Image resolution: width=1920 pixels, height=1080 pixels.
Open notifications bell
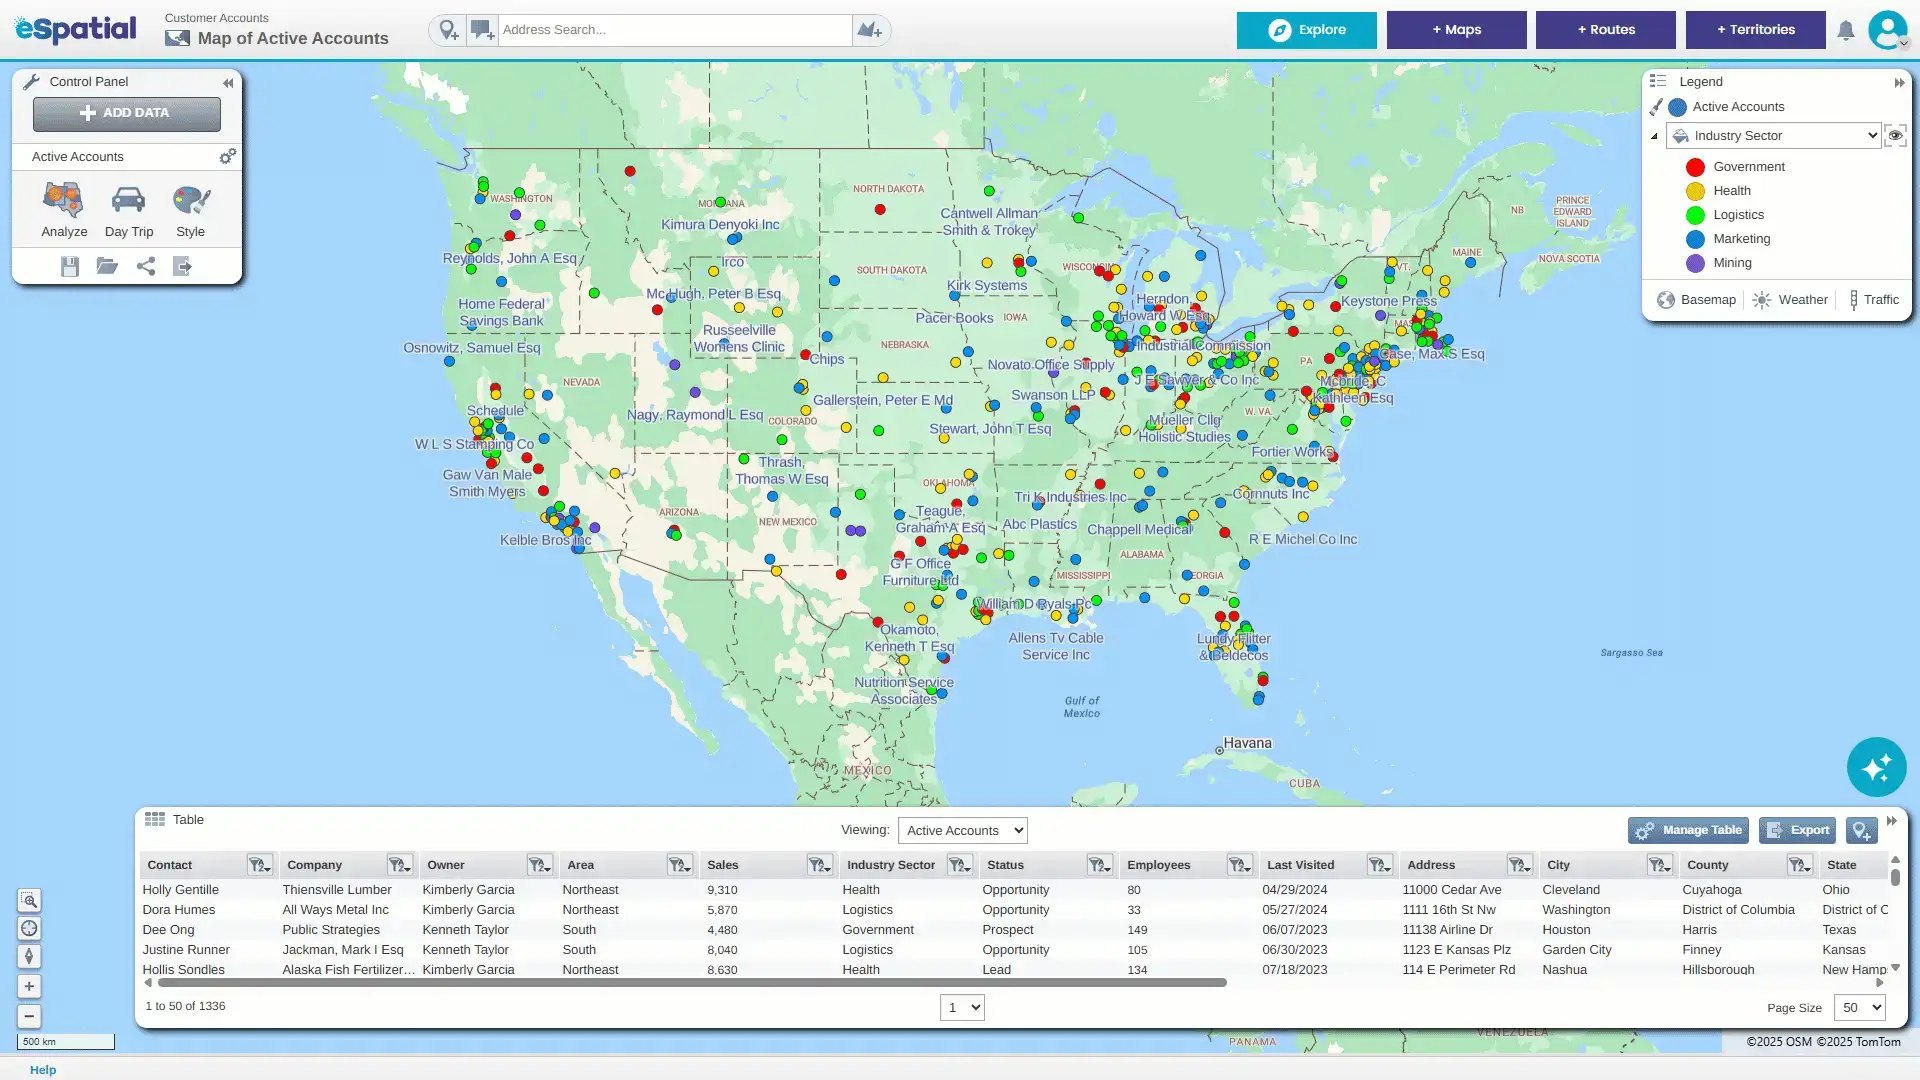click(1845, 30)
